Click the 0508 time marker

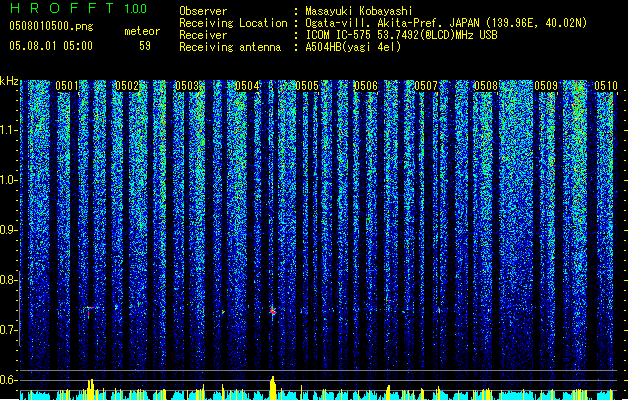(486, 86)
